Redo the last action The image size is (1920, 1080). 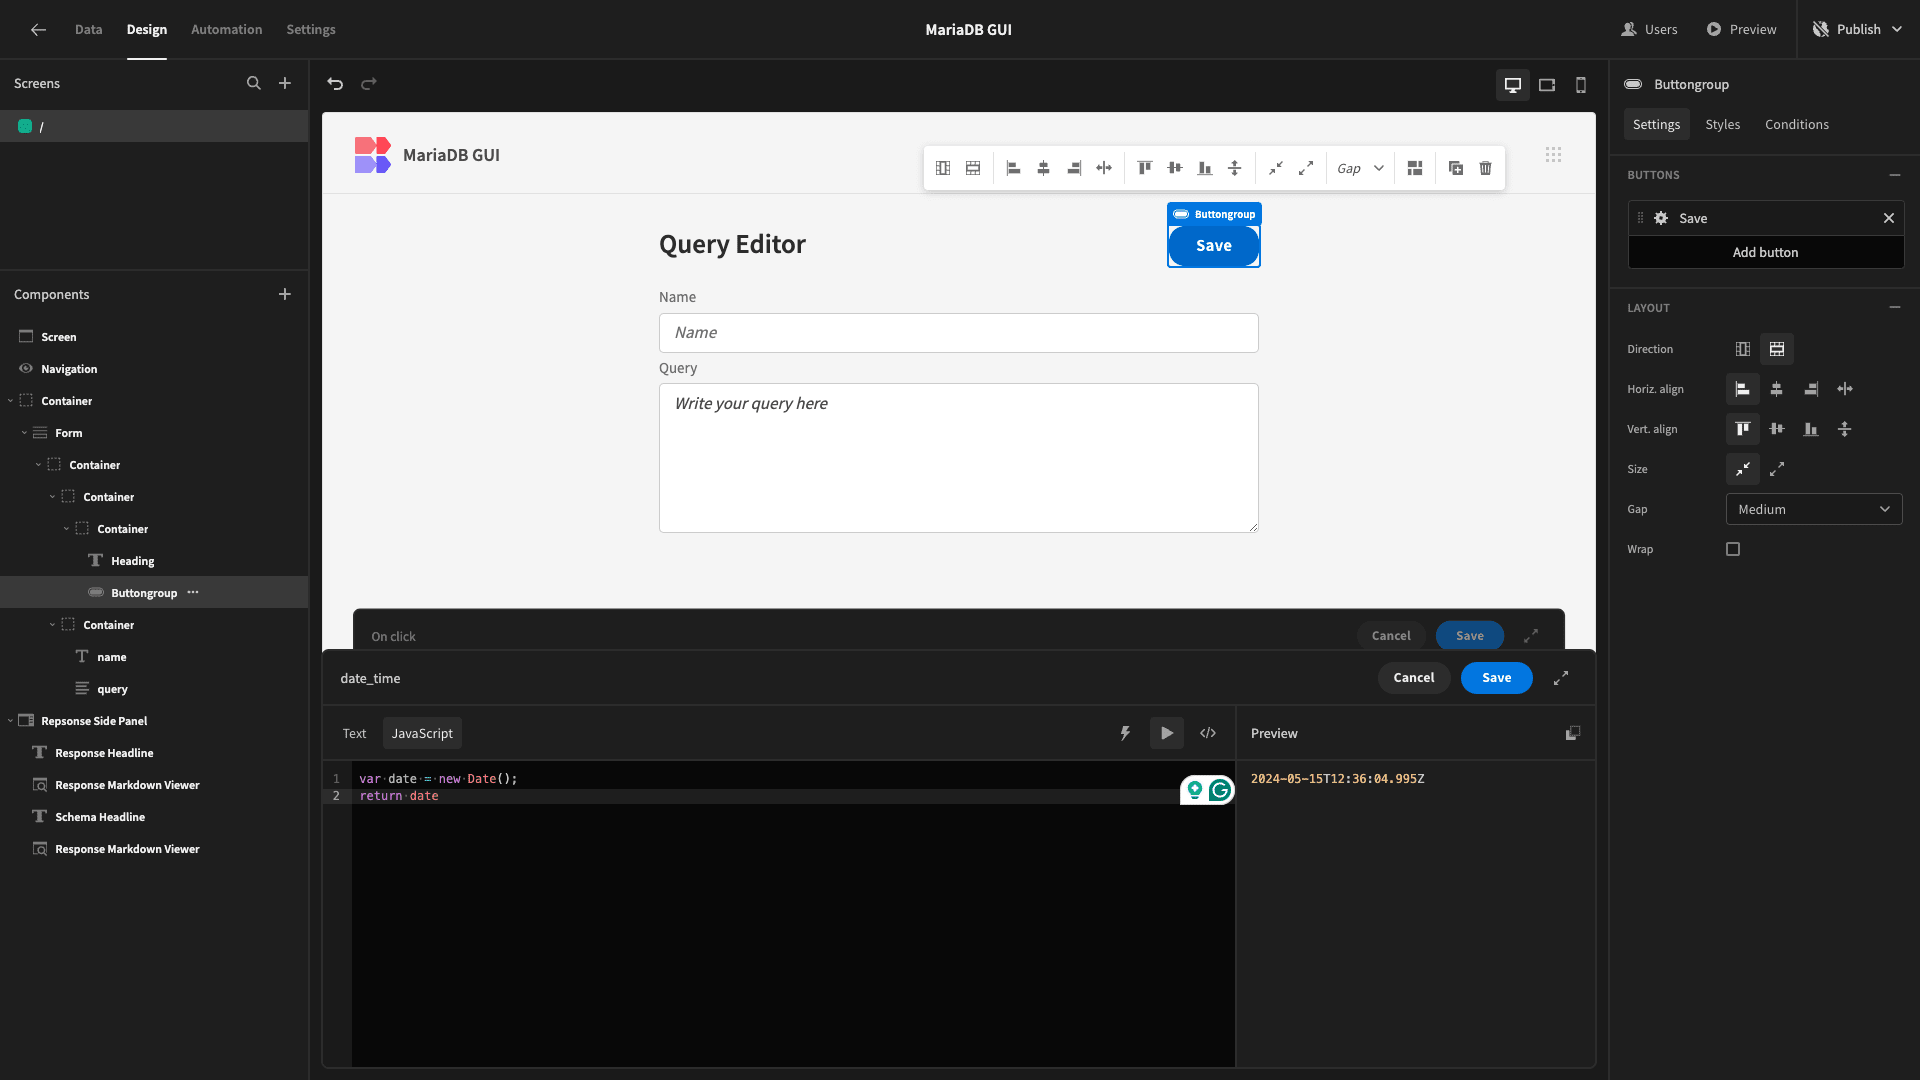click(x=369, y=84)
